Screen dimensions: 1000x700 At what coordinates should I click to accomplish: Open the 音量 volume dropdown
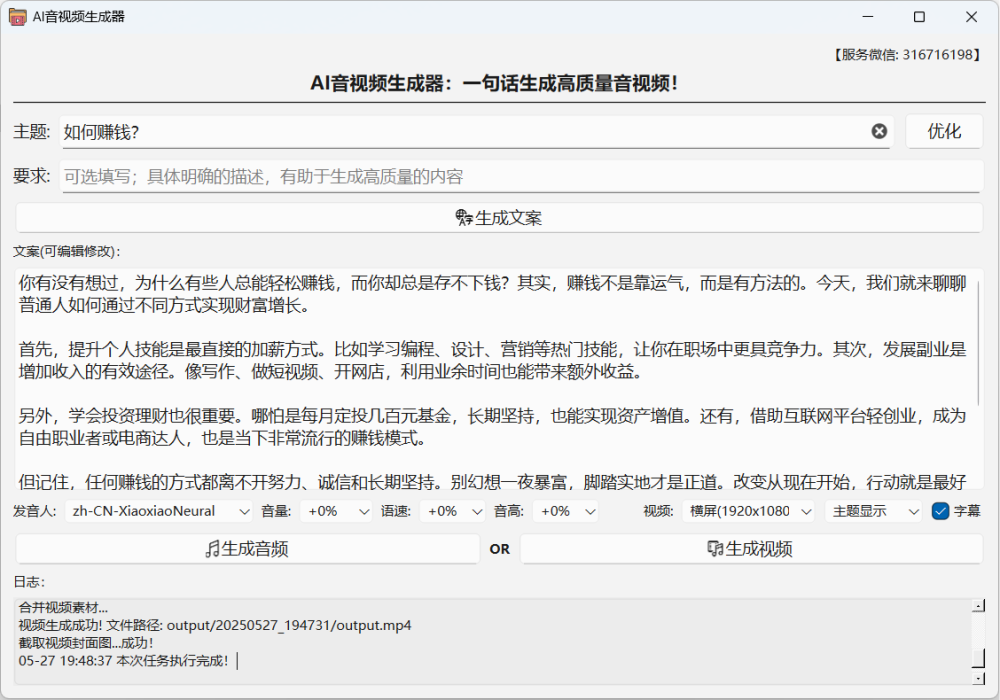click(x=337, y=511)
